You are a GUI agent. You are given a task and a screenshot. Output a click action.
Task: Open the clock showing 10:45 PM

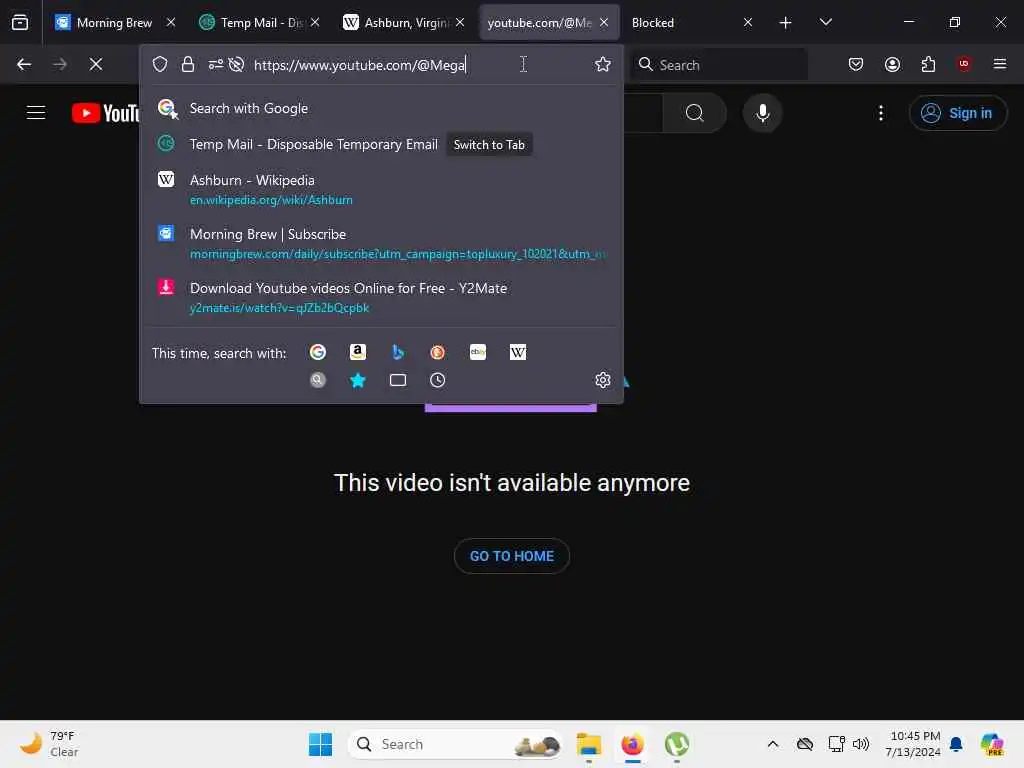(x=914, y=744)
